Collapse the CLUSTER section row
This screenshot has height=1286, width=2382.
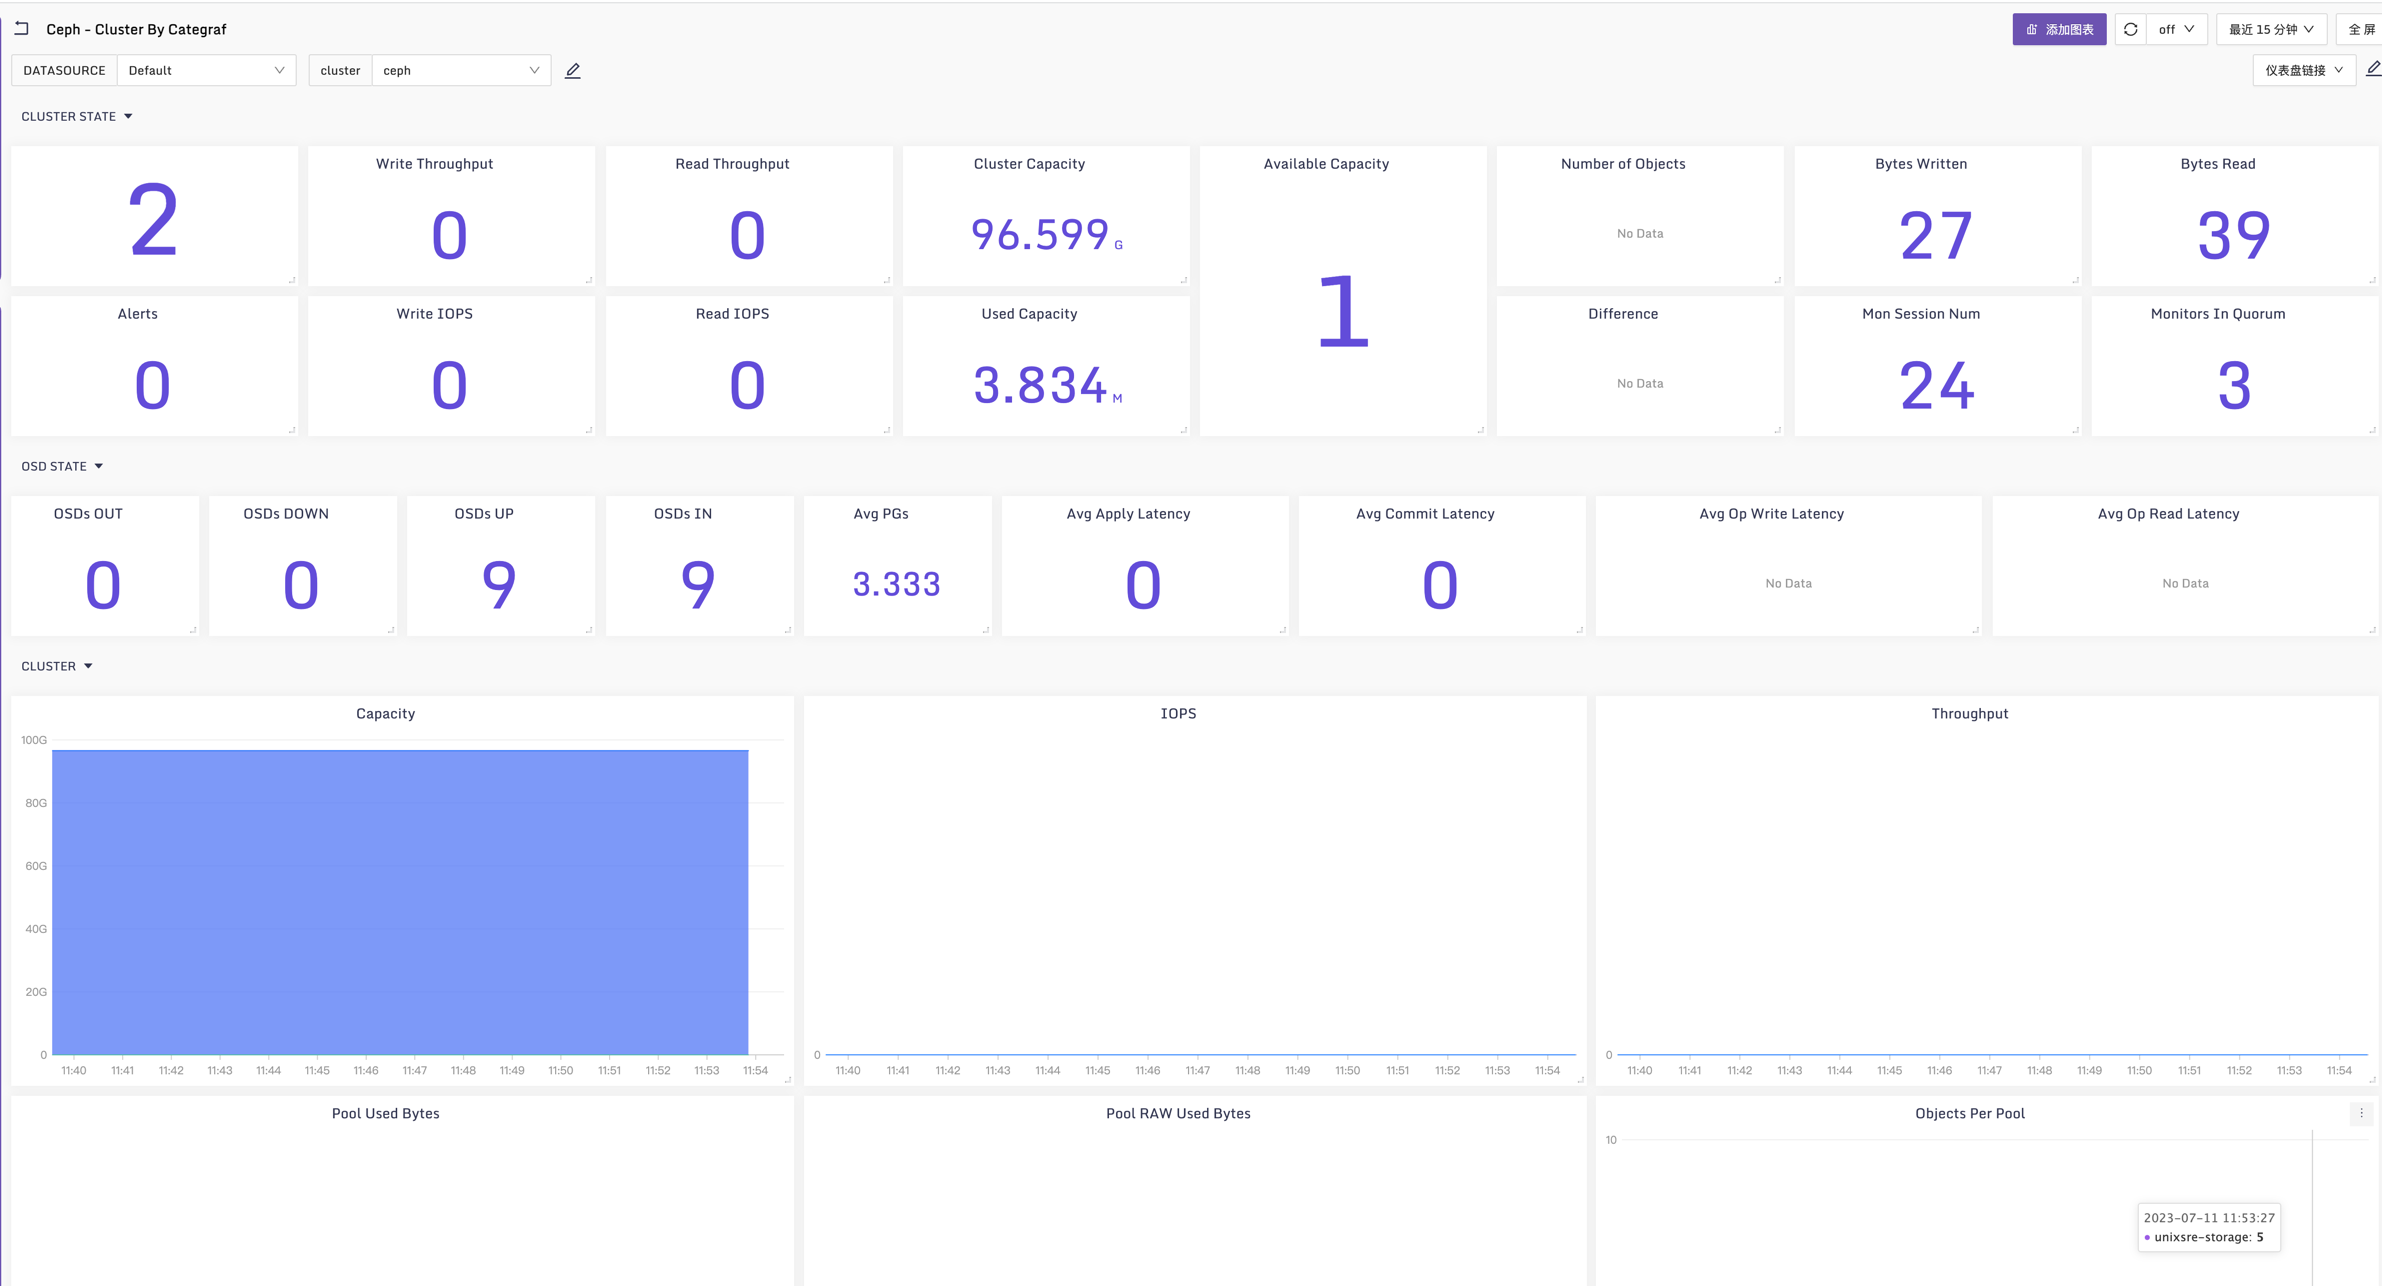(x=88, y=667)
